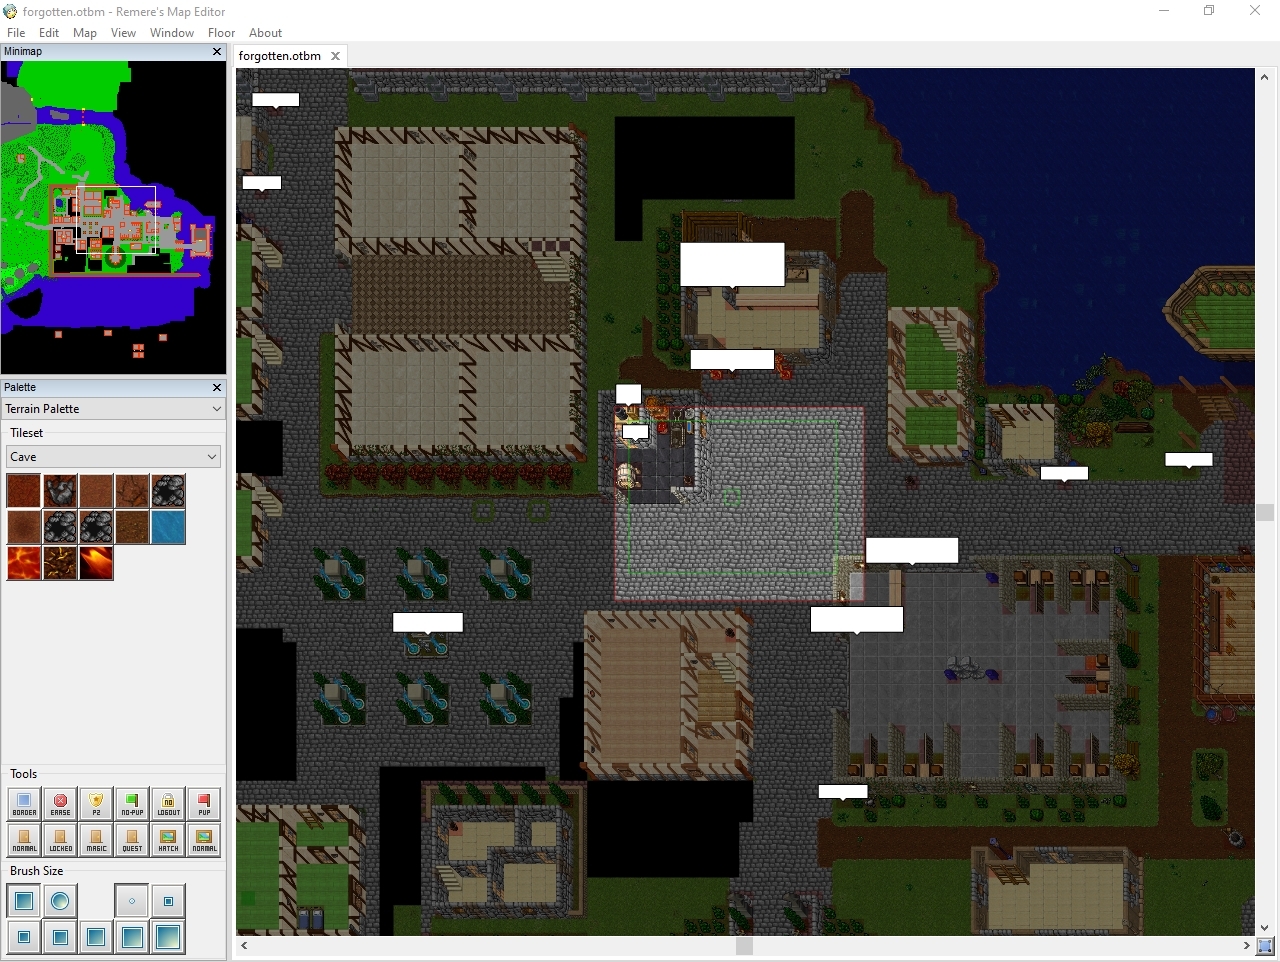
Task: Pick the Normal door tool
Action: (x=24, y=840)
